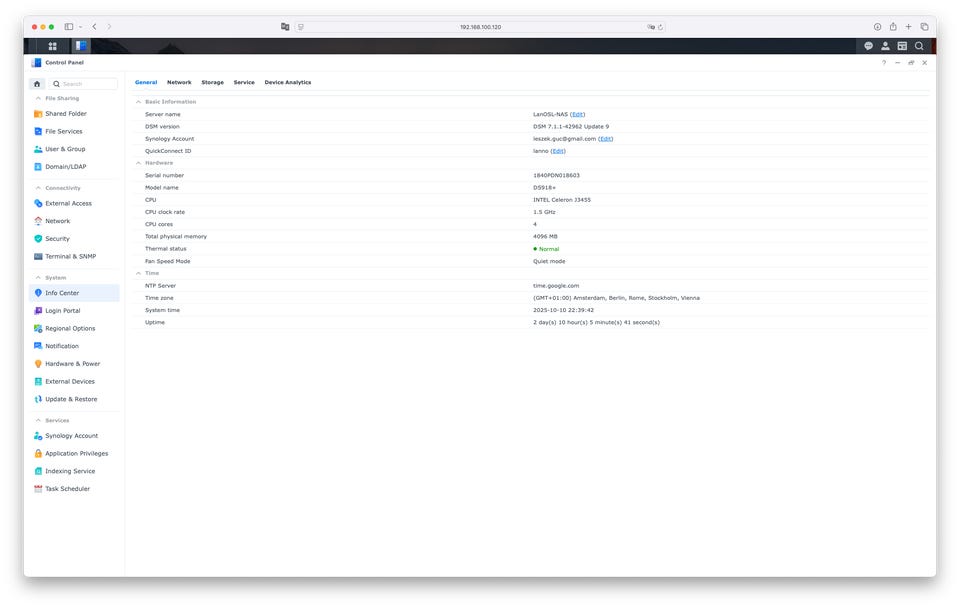Collapse the Services sidebar group
The height and width of the screenshot is (608, 960).
point(38,421)
